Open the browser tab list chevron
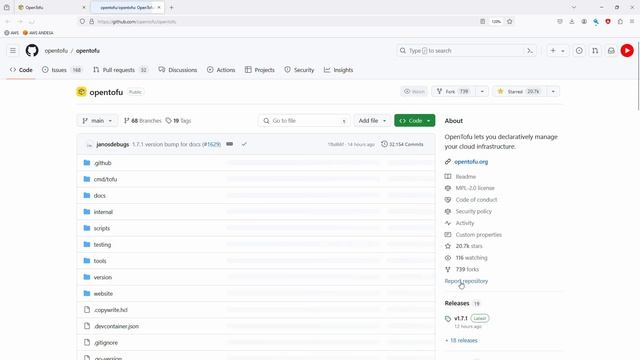 (573, 7)
